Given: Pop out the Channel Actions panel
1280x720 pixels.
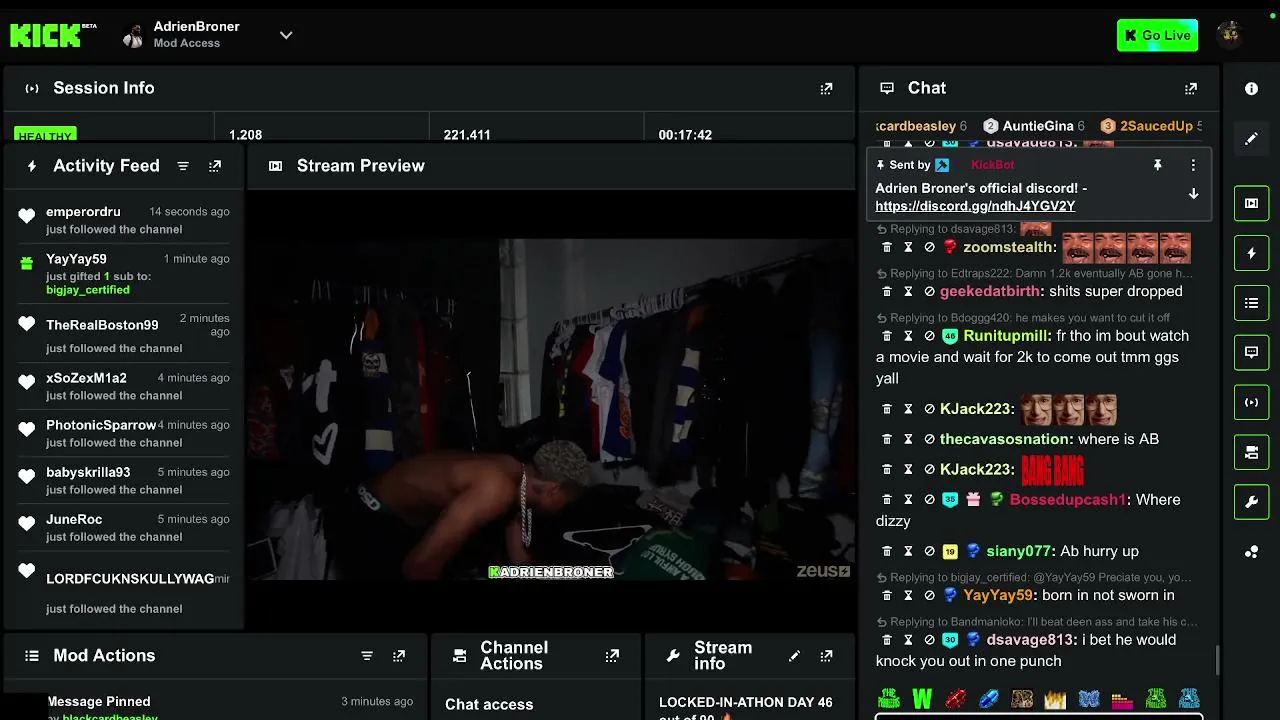Looking at the screenshot, I should click(x=612, y=656).
